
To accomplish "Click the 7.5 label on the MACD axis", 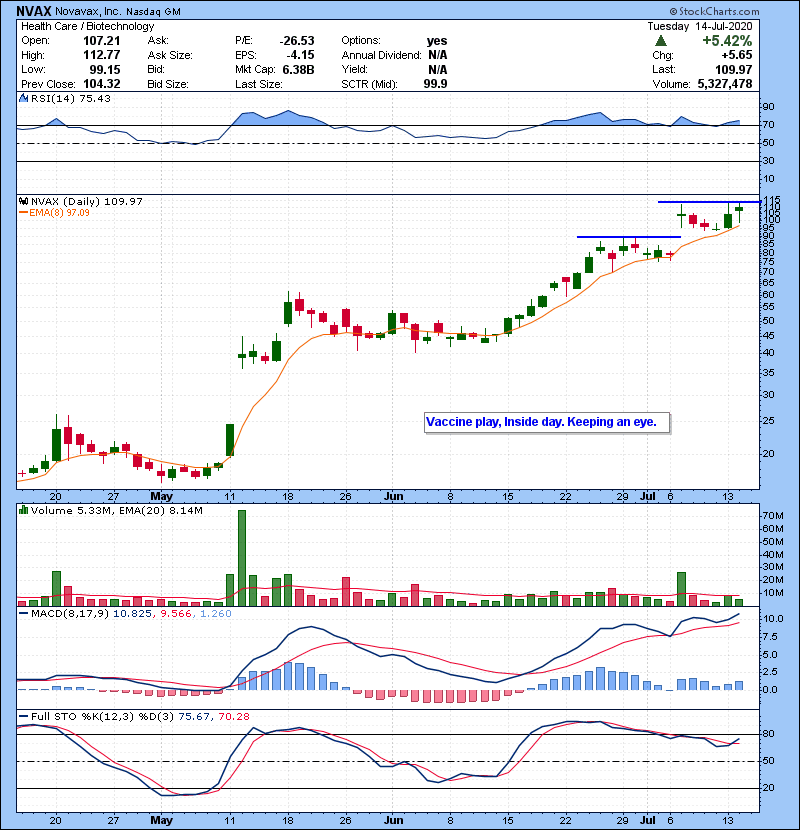I will coord(770,637).
